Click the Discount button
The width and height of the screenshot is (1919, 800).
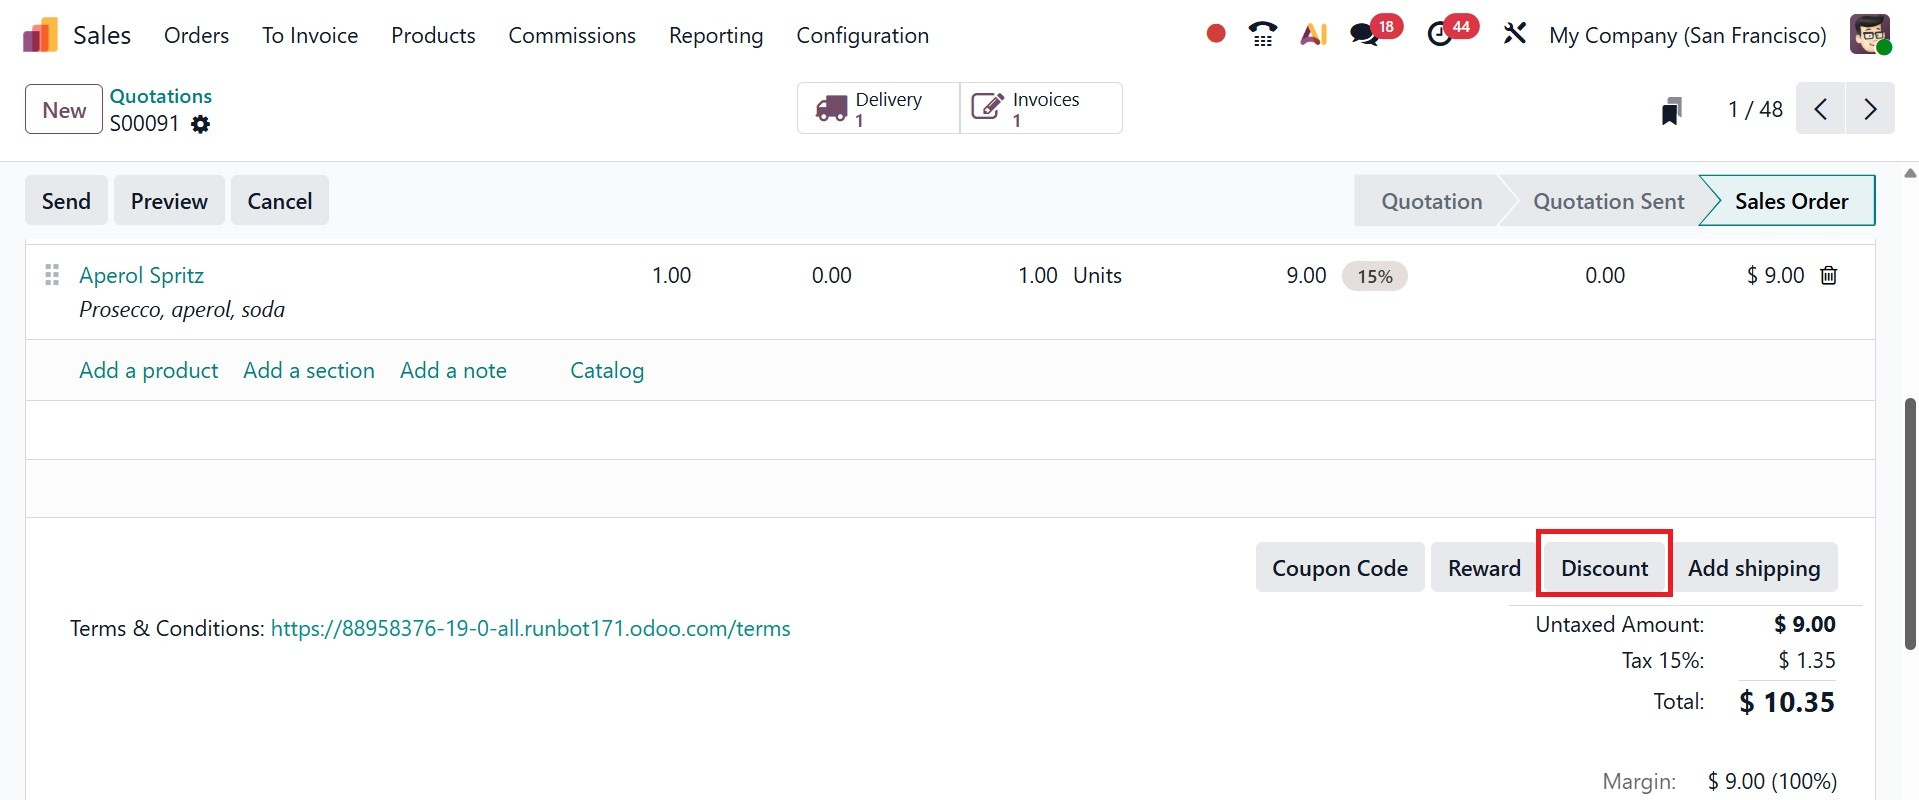coord(1604,568)
